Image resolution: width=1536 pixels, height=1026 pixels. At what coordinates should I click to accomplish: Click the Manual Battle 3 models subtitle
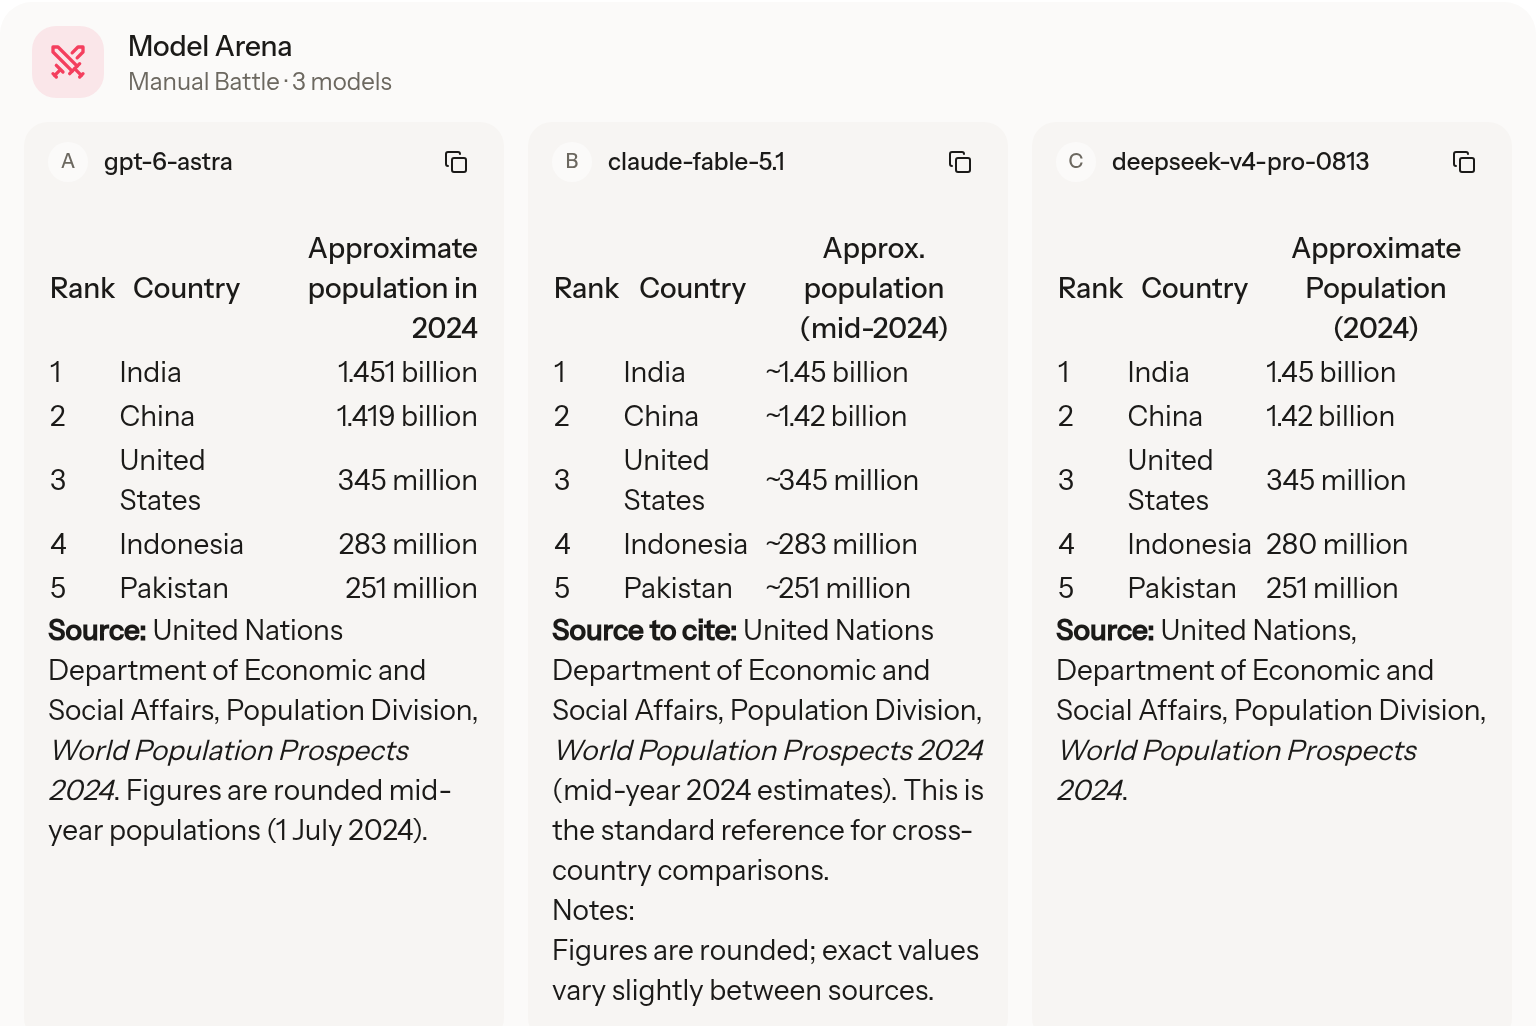coord(260,82)
